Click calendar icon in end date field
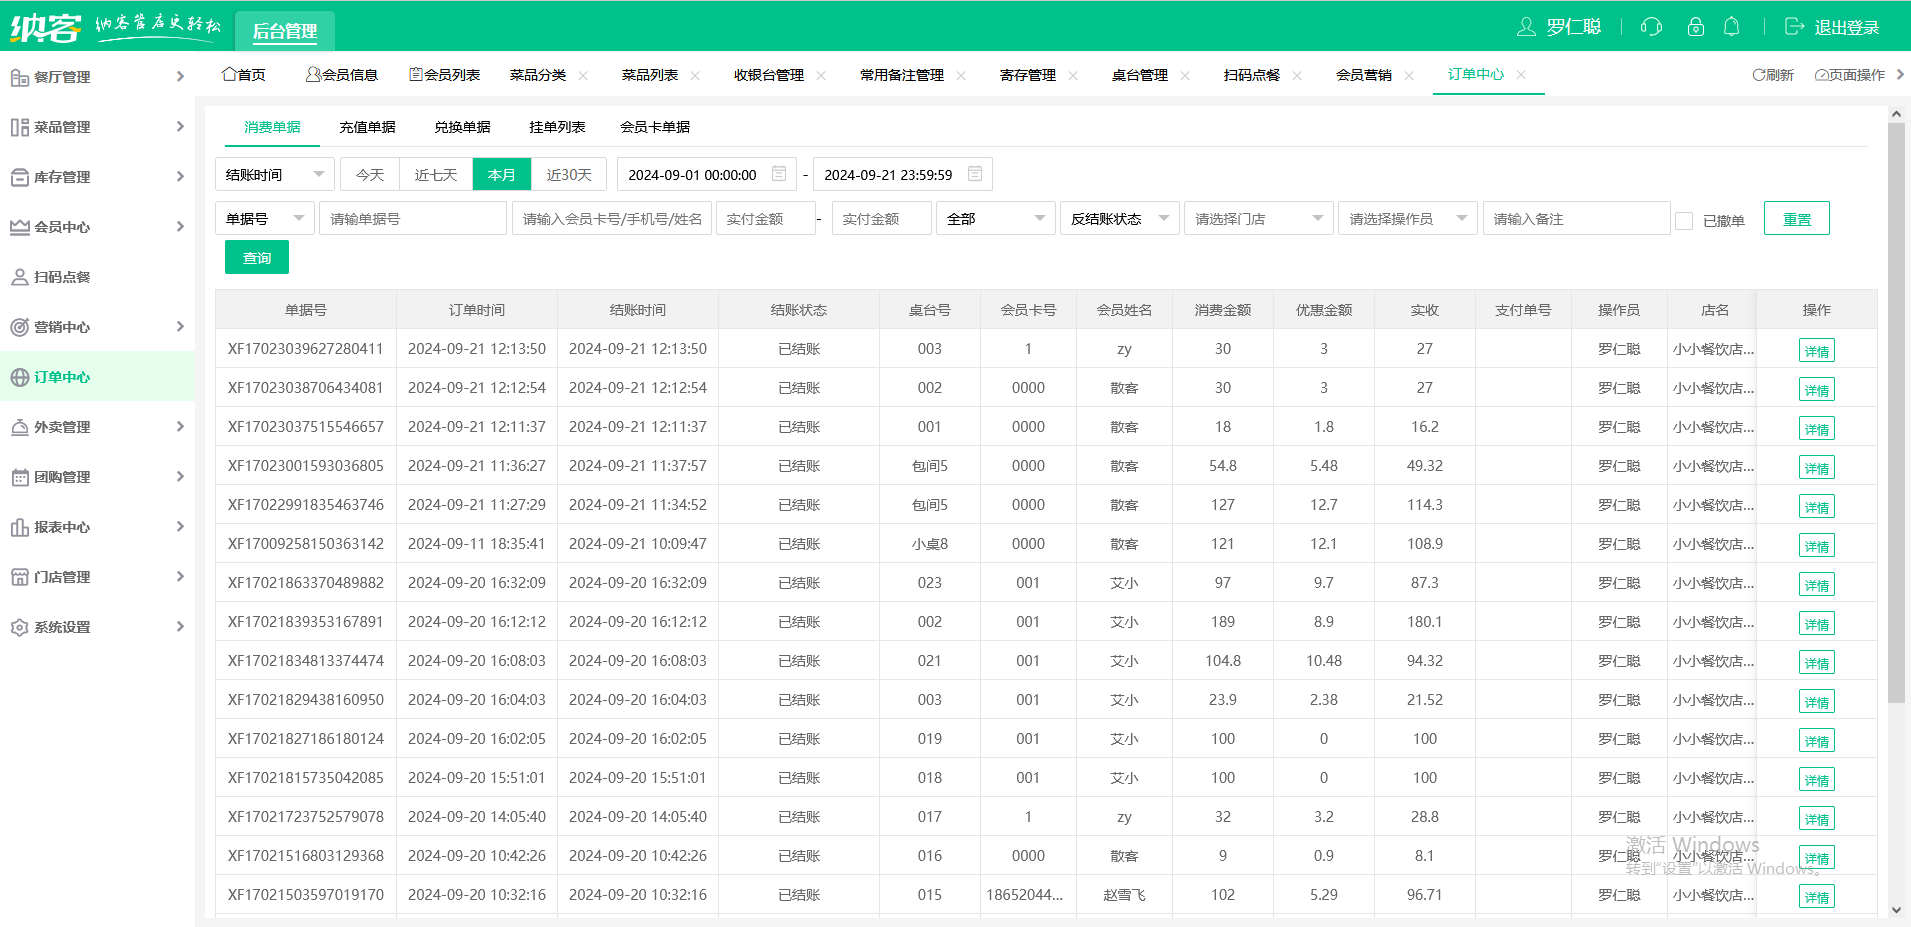 pyautogui.click(x=975, y=174)
